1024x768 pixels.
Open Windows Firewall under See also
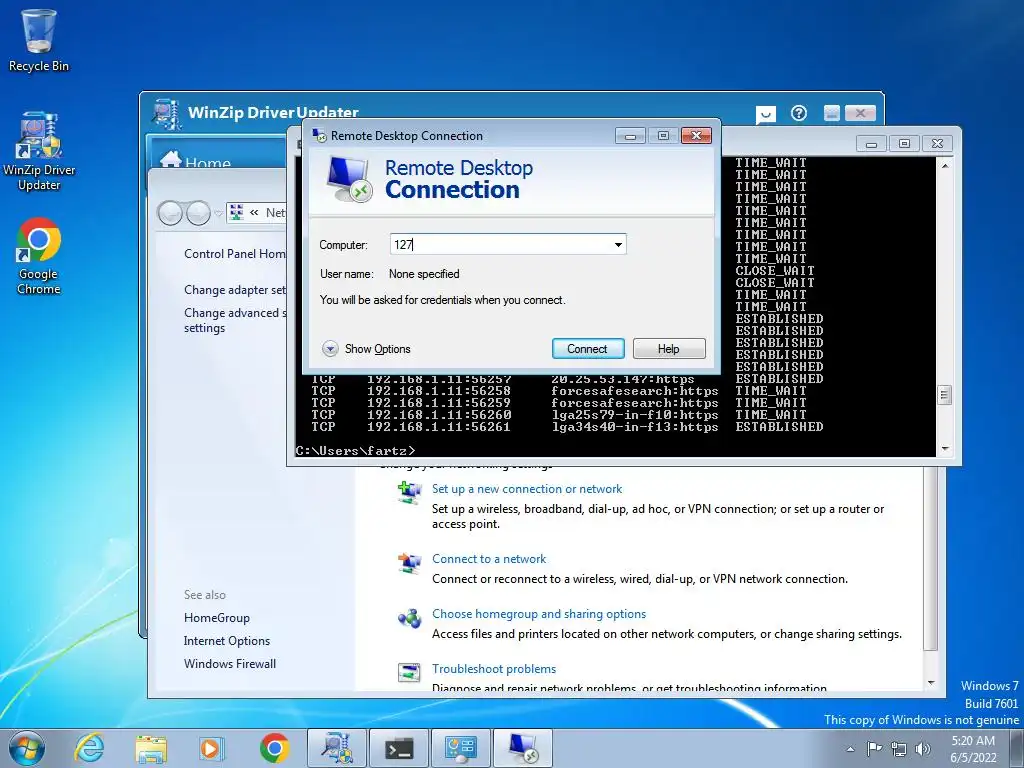[230, 664]
